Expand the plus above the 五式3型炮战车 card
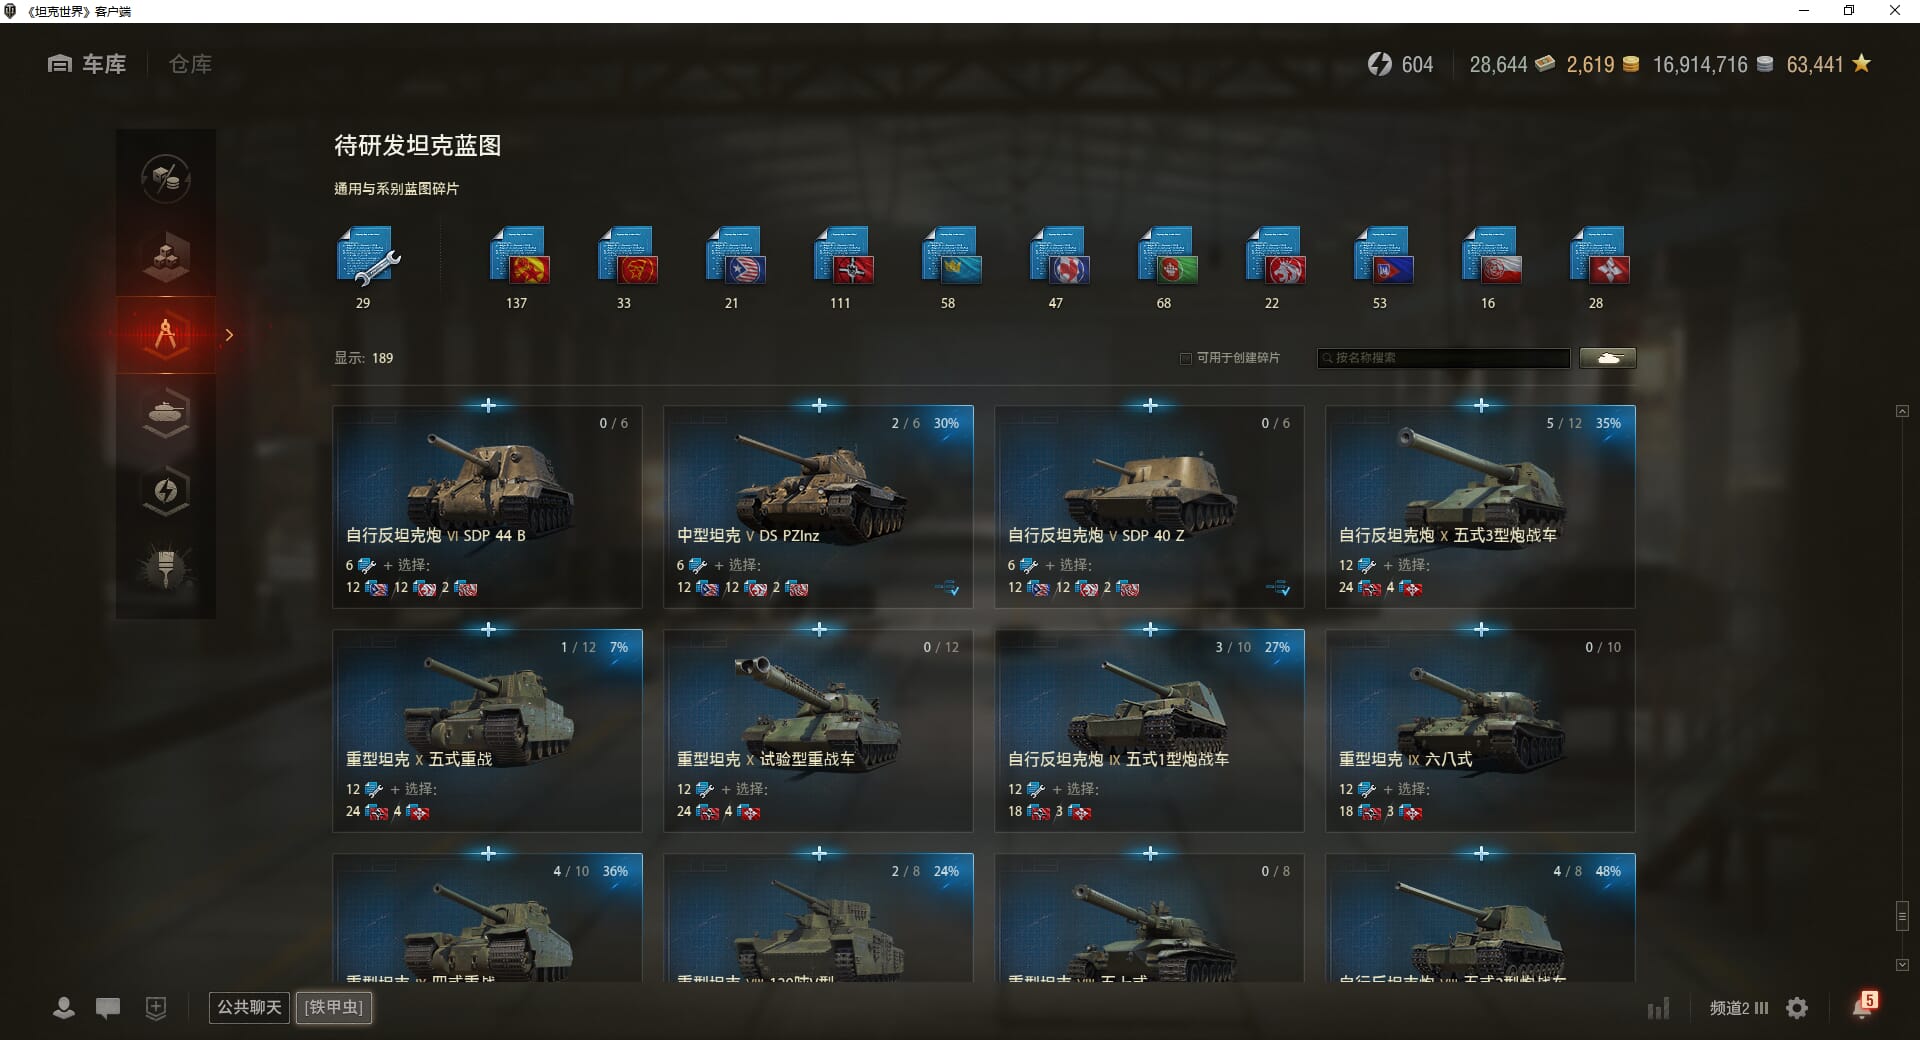 [1481, 405]
